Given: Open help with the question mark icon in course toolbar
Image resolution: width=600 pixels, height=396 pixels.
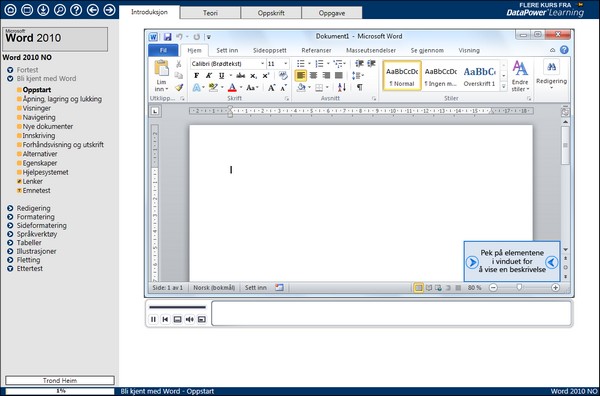Looking at the screenshot, I should click(76, 10).
